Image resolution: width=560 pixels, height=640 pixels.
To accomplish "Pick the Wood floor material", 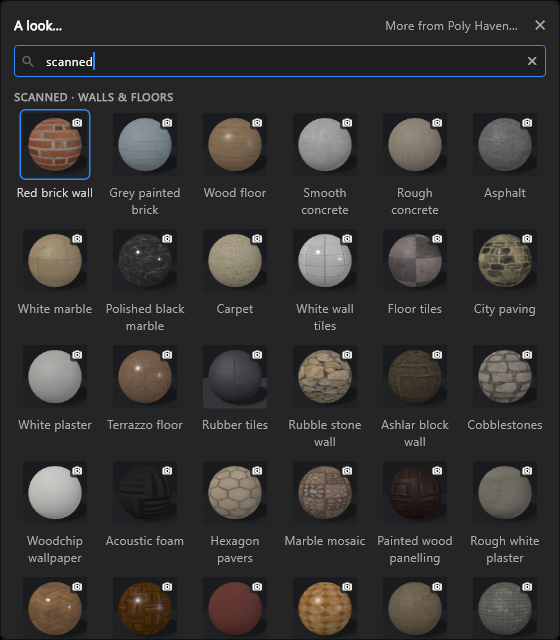I will (235, 144).
